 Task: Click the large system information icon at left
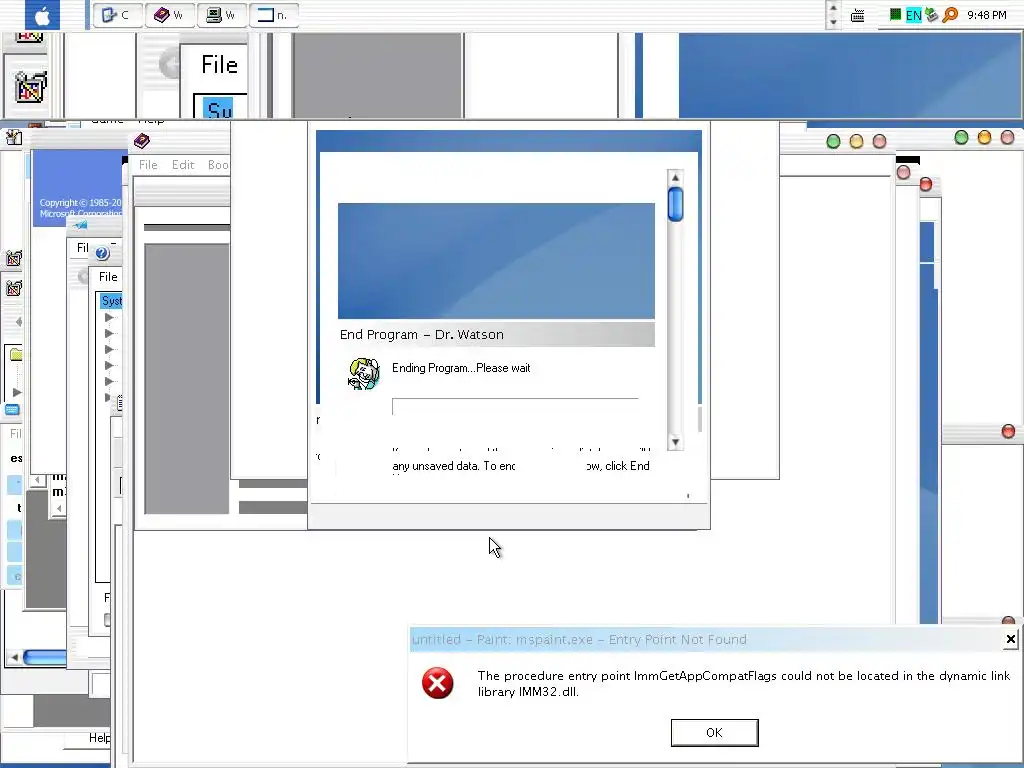click(29, 88)
